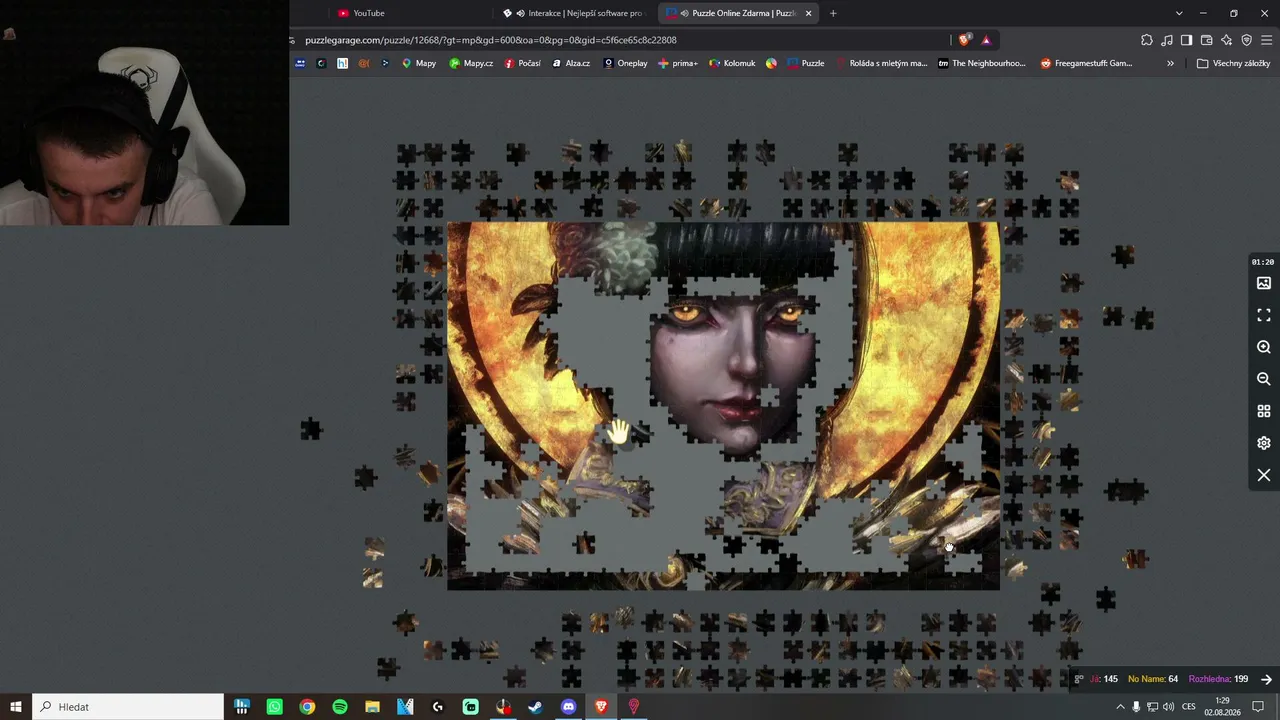The height and width of the screenshot is (720, 1280).
Task: Open Google Chrome from the taskbar
Action: point(307,707)
